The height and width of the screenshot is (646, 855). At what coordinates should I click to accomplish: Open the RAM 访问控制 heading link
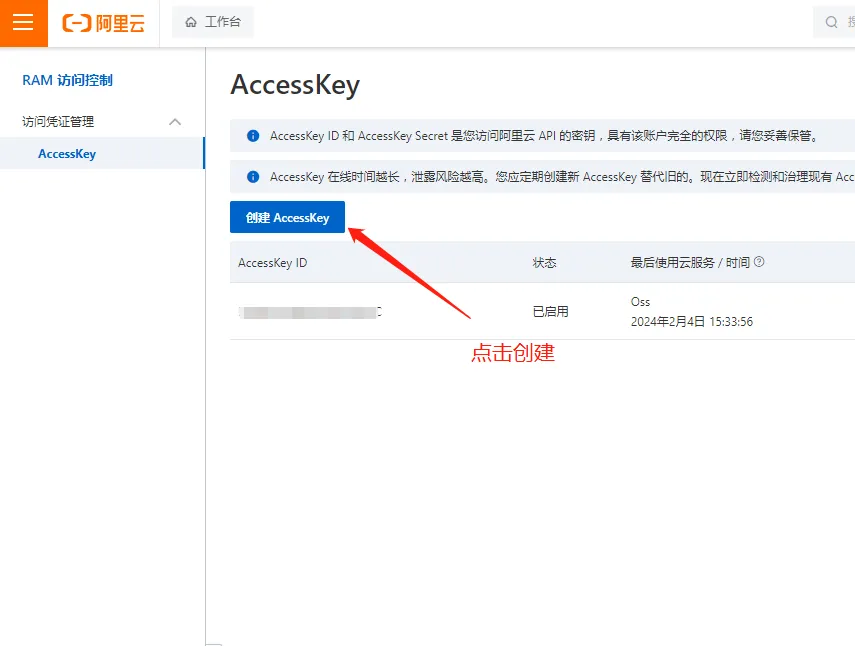[68, 81]
